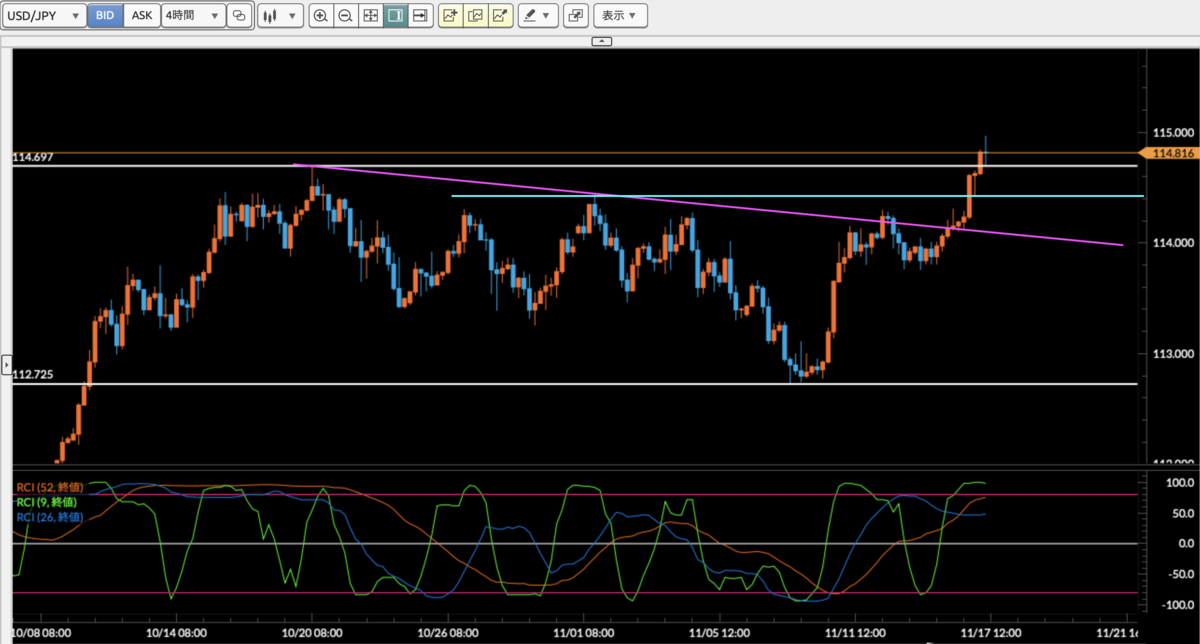This screenshot has height=644, width=1200.
Task: Switch to the ASK price view
Action: 141,15
